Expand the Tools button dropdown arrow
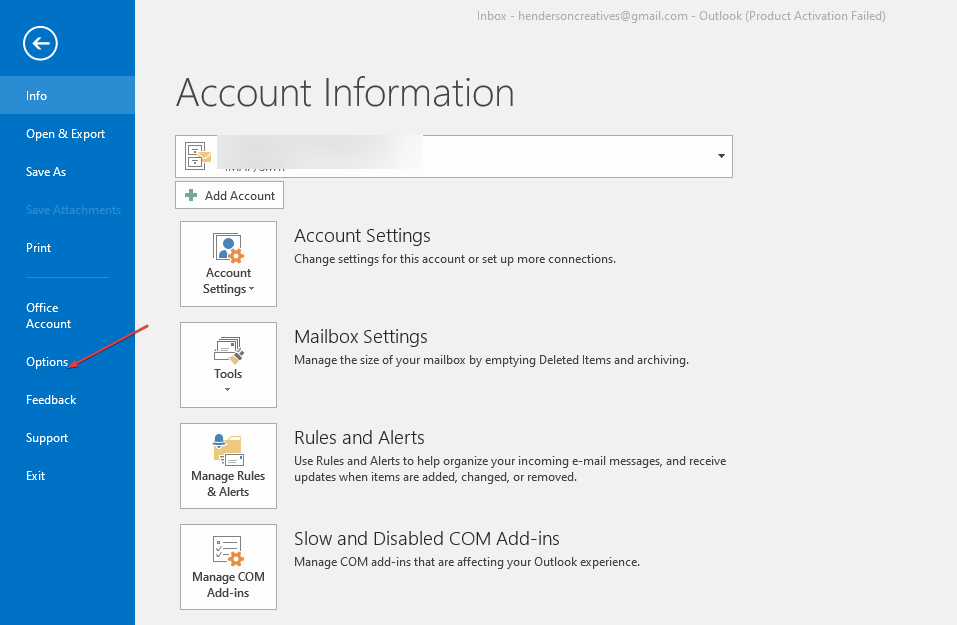The height and width of the screenshot is (625, 957). 228,389
